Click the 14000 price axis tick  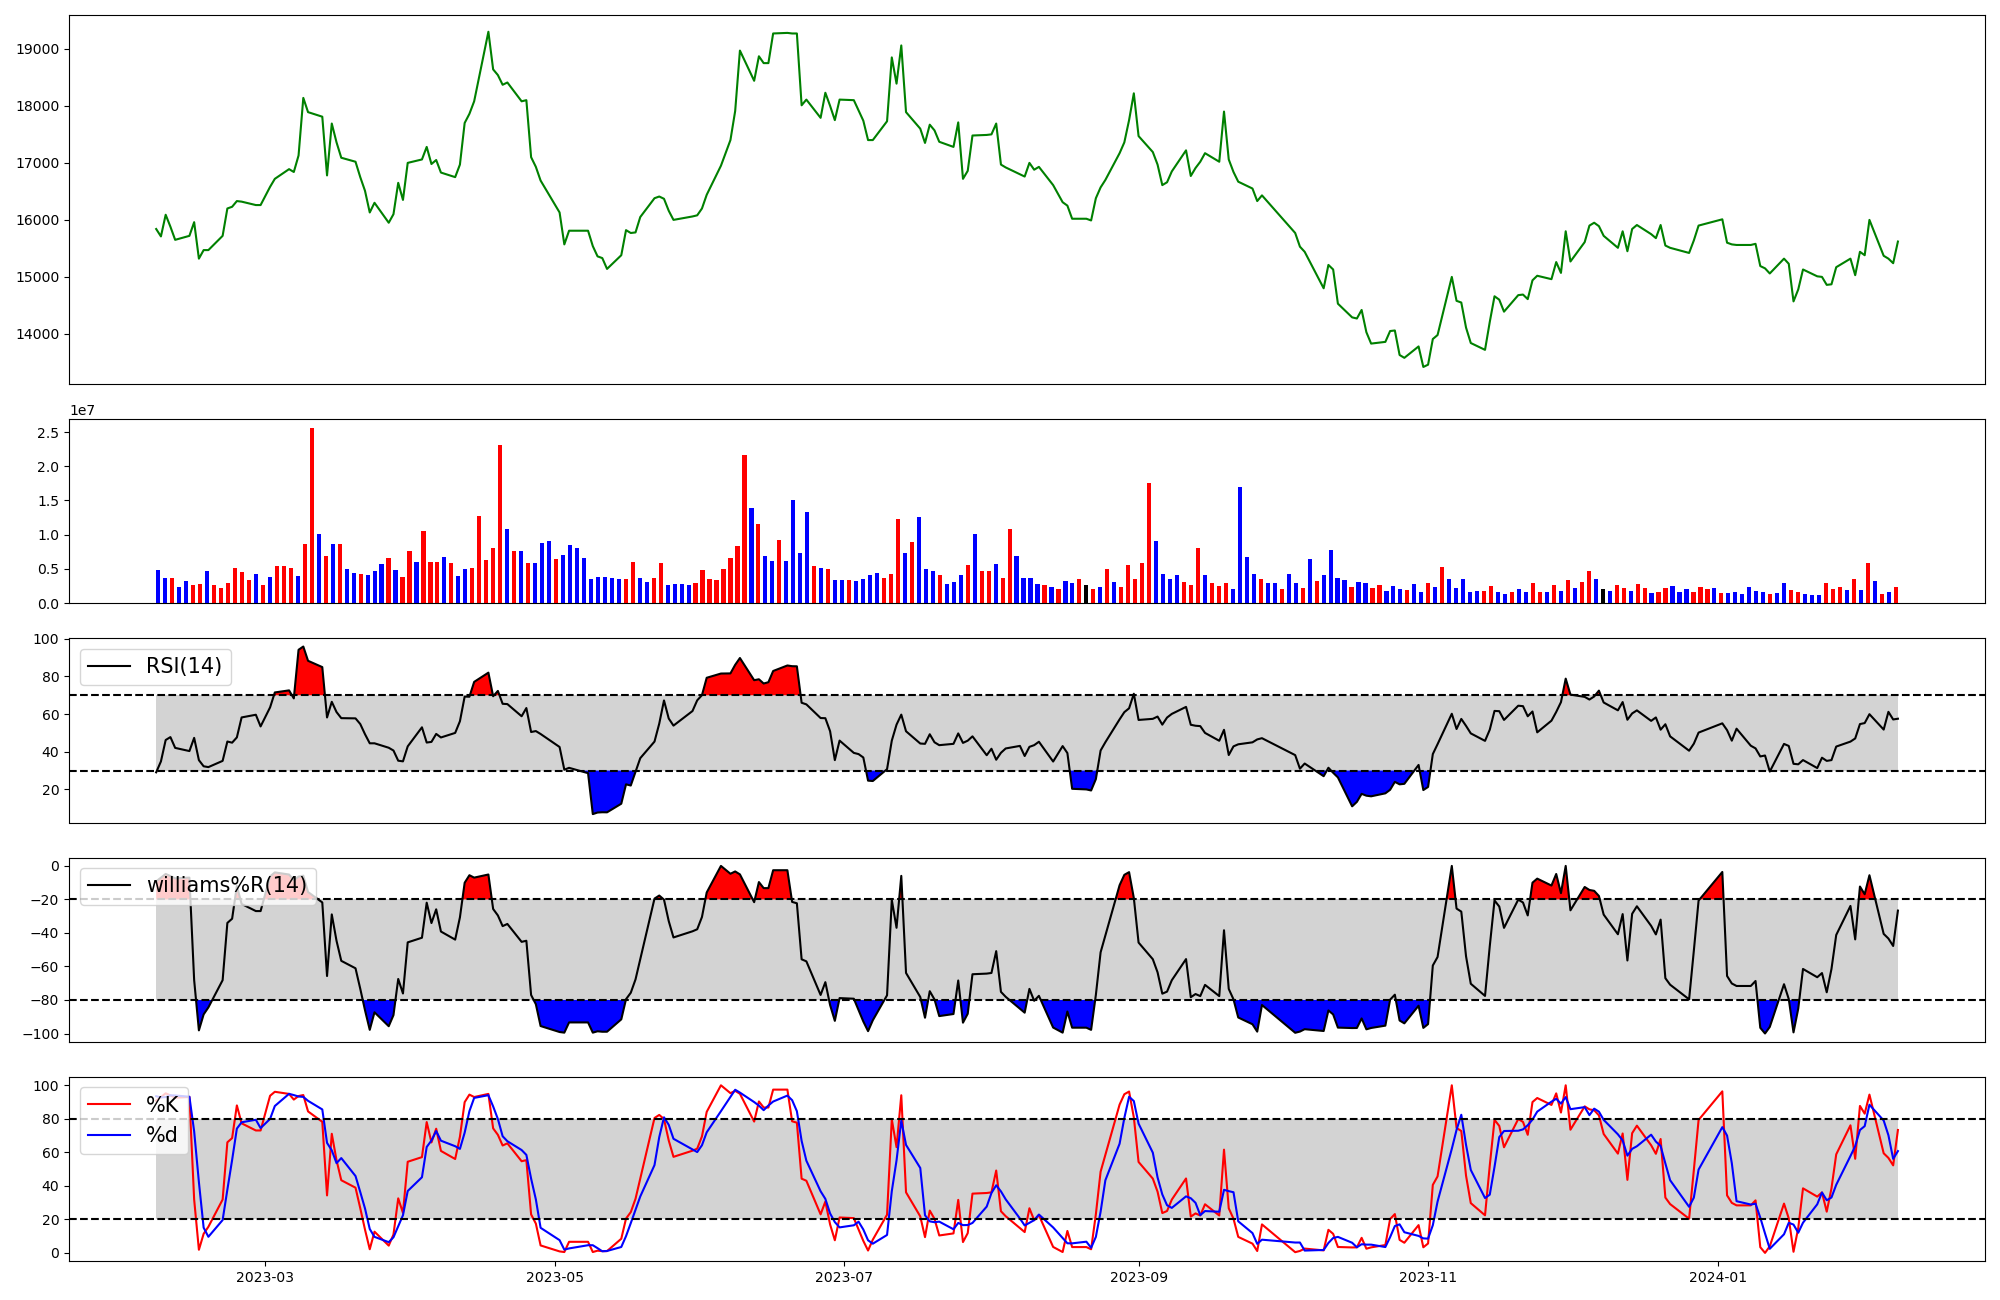(x=39, y=335)
